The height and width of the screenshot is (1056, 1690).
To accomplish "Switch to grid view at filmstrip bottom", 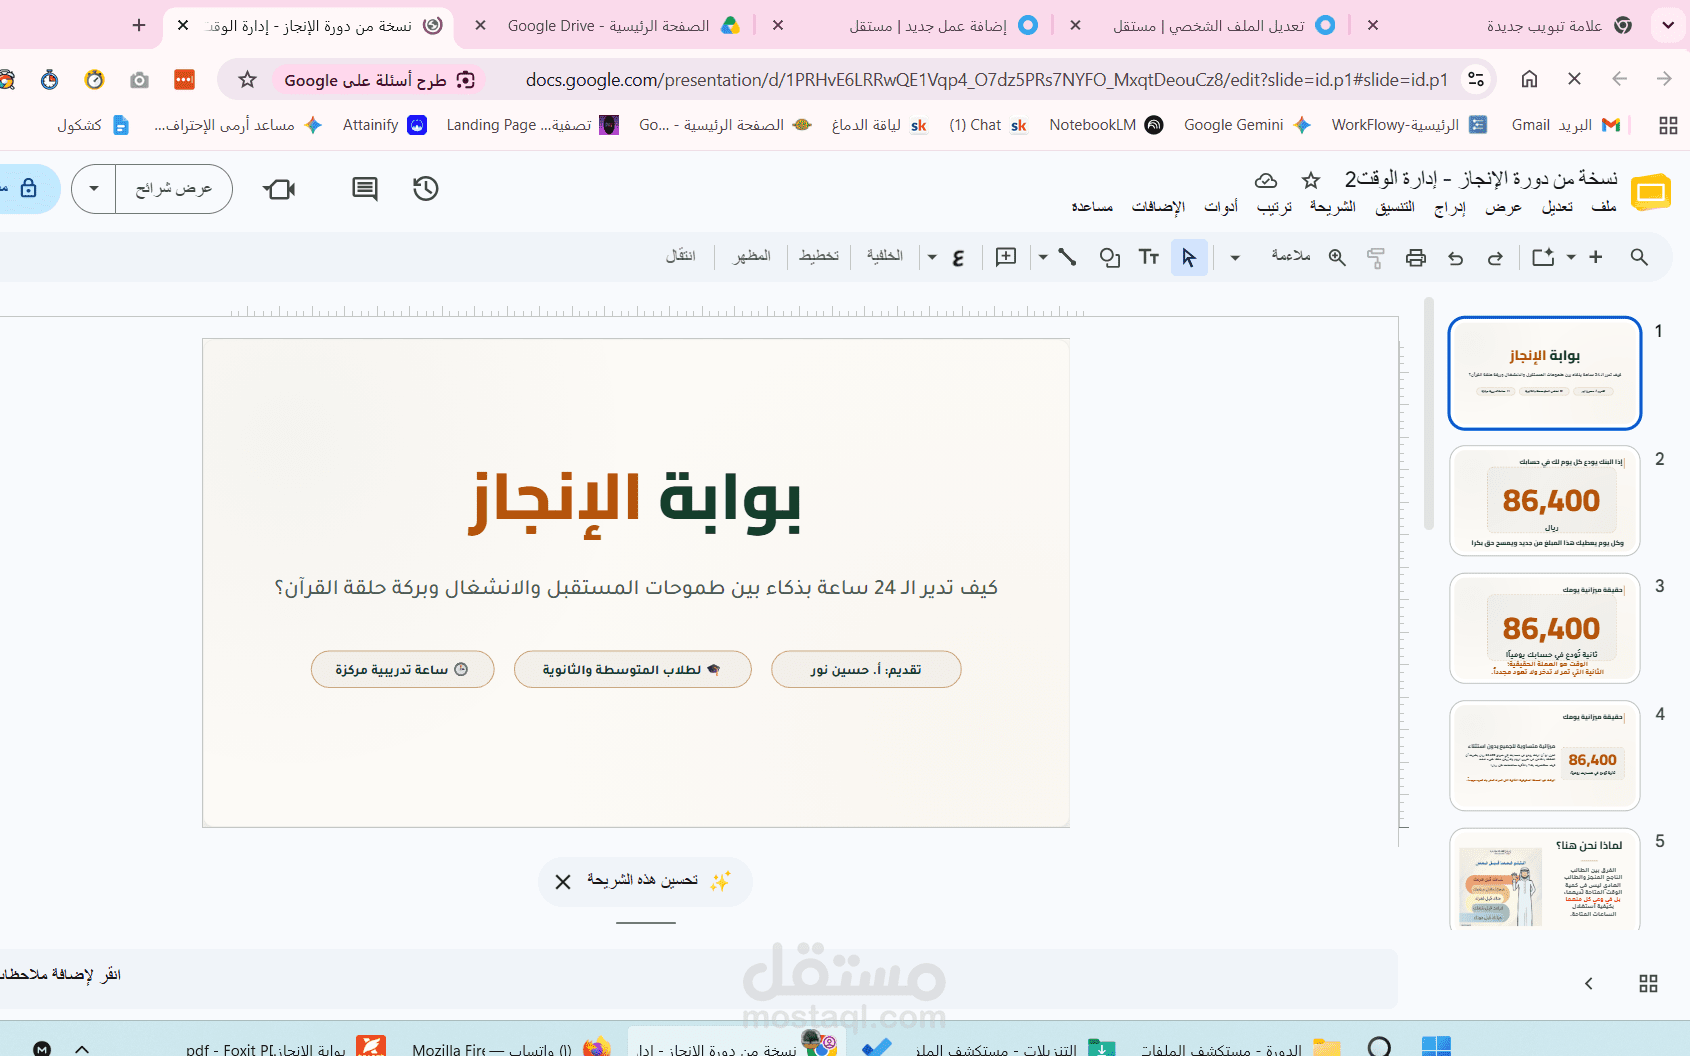I will coord(1649,984).
